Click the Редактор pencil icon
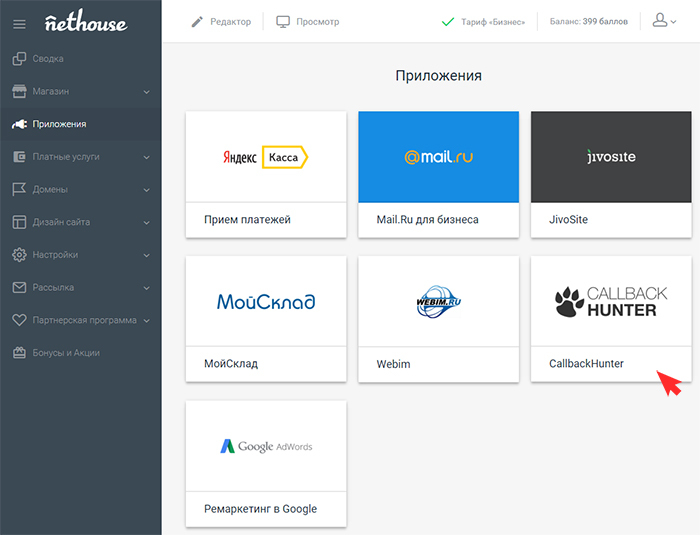Viewport: 700px width, 535px height. point(197,21)
